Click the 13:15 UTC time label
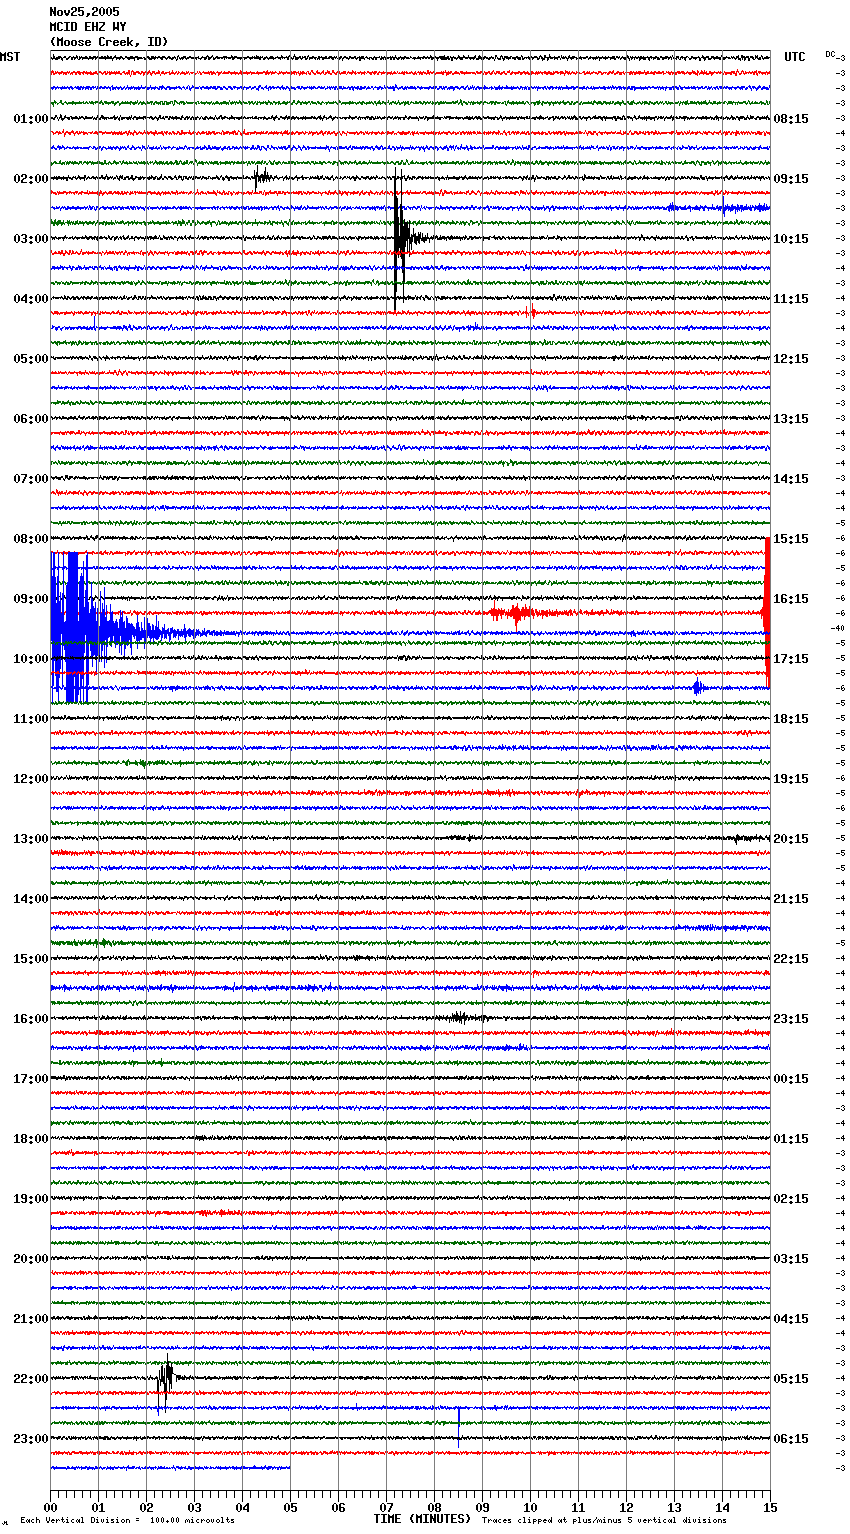Screen dimensions: 850x1534 (791, 419)
